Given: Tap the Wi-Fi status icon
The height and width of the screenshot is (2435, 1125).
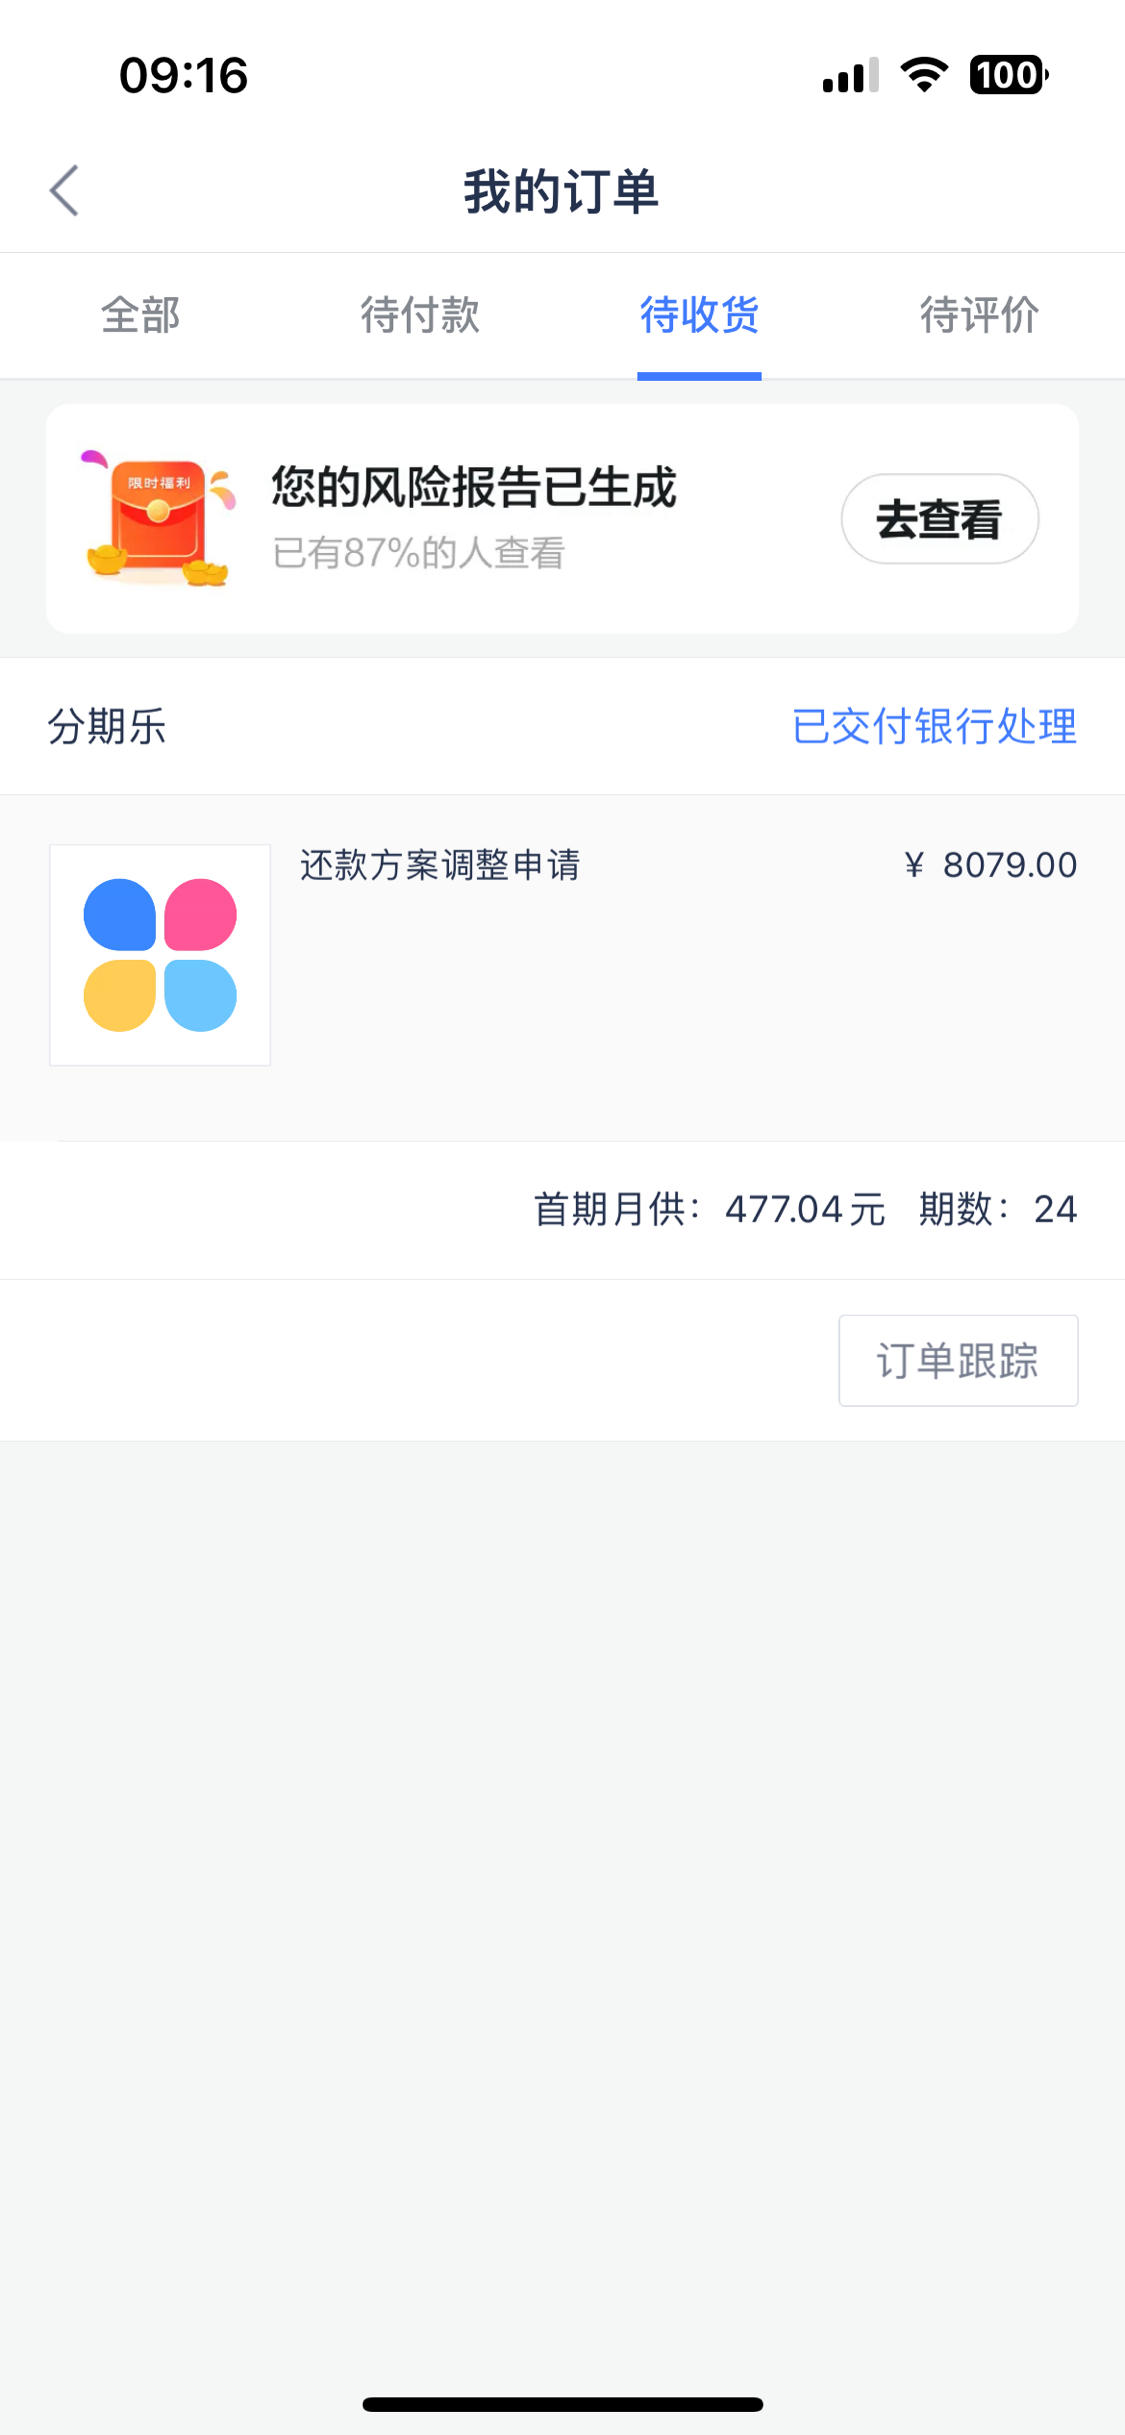Looking at the screenshot, I should pos(924,75).
